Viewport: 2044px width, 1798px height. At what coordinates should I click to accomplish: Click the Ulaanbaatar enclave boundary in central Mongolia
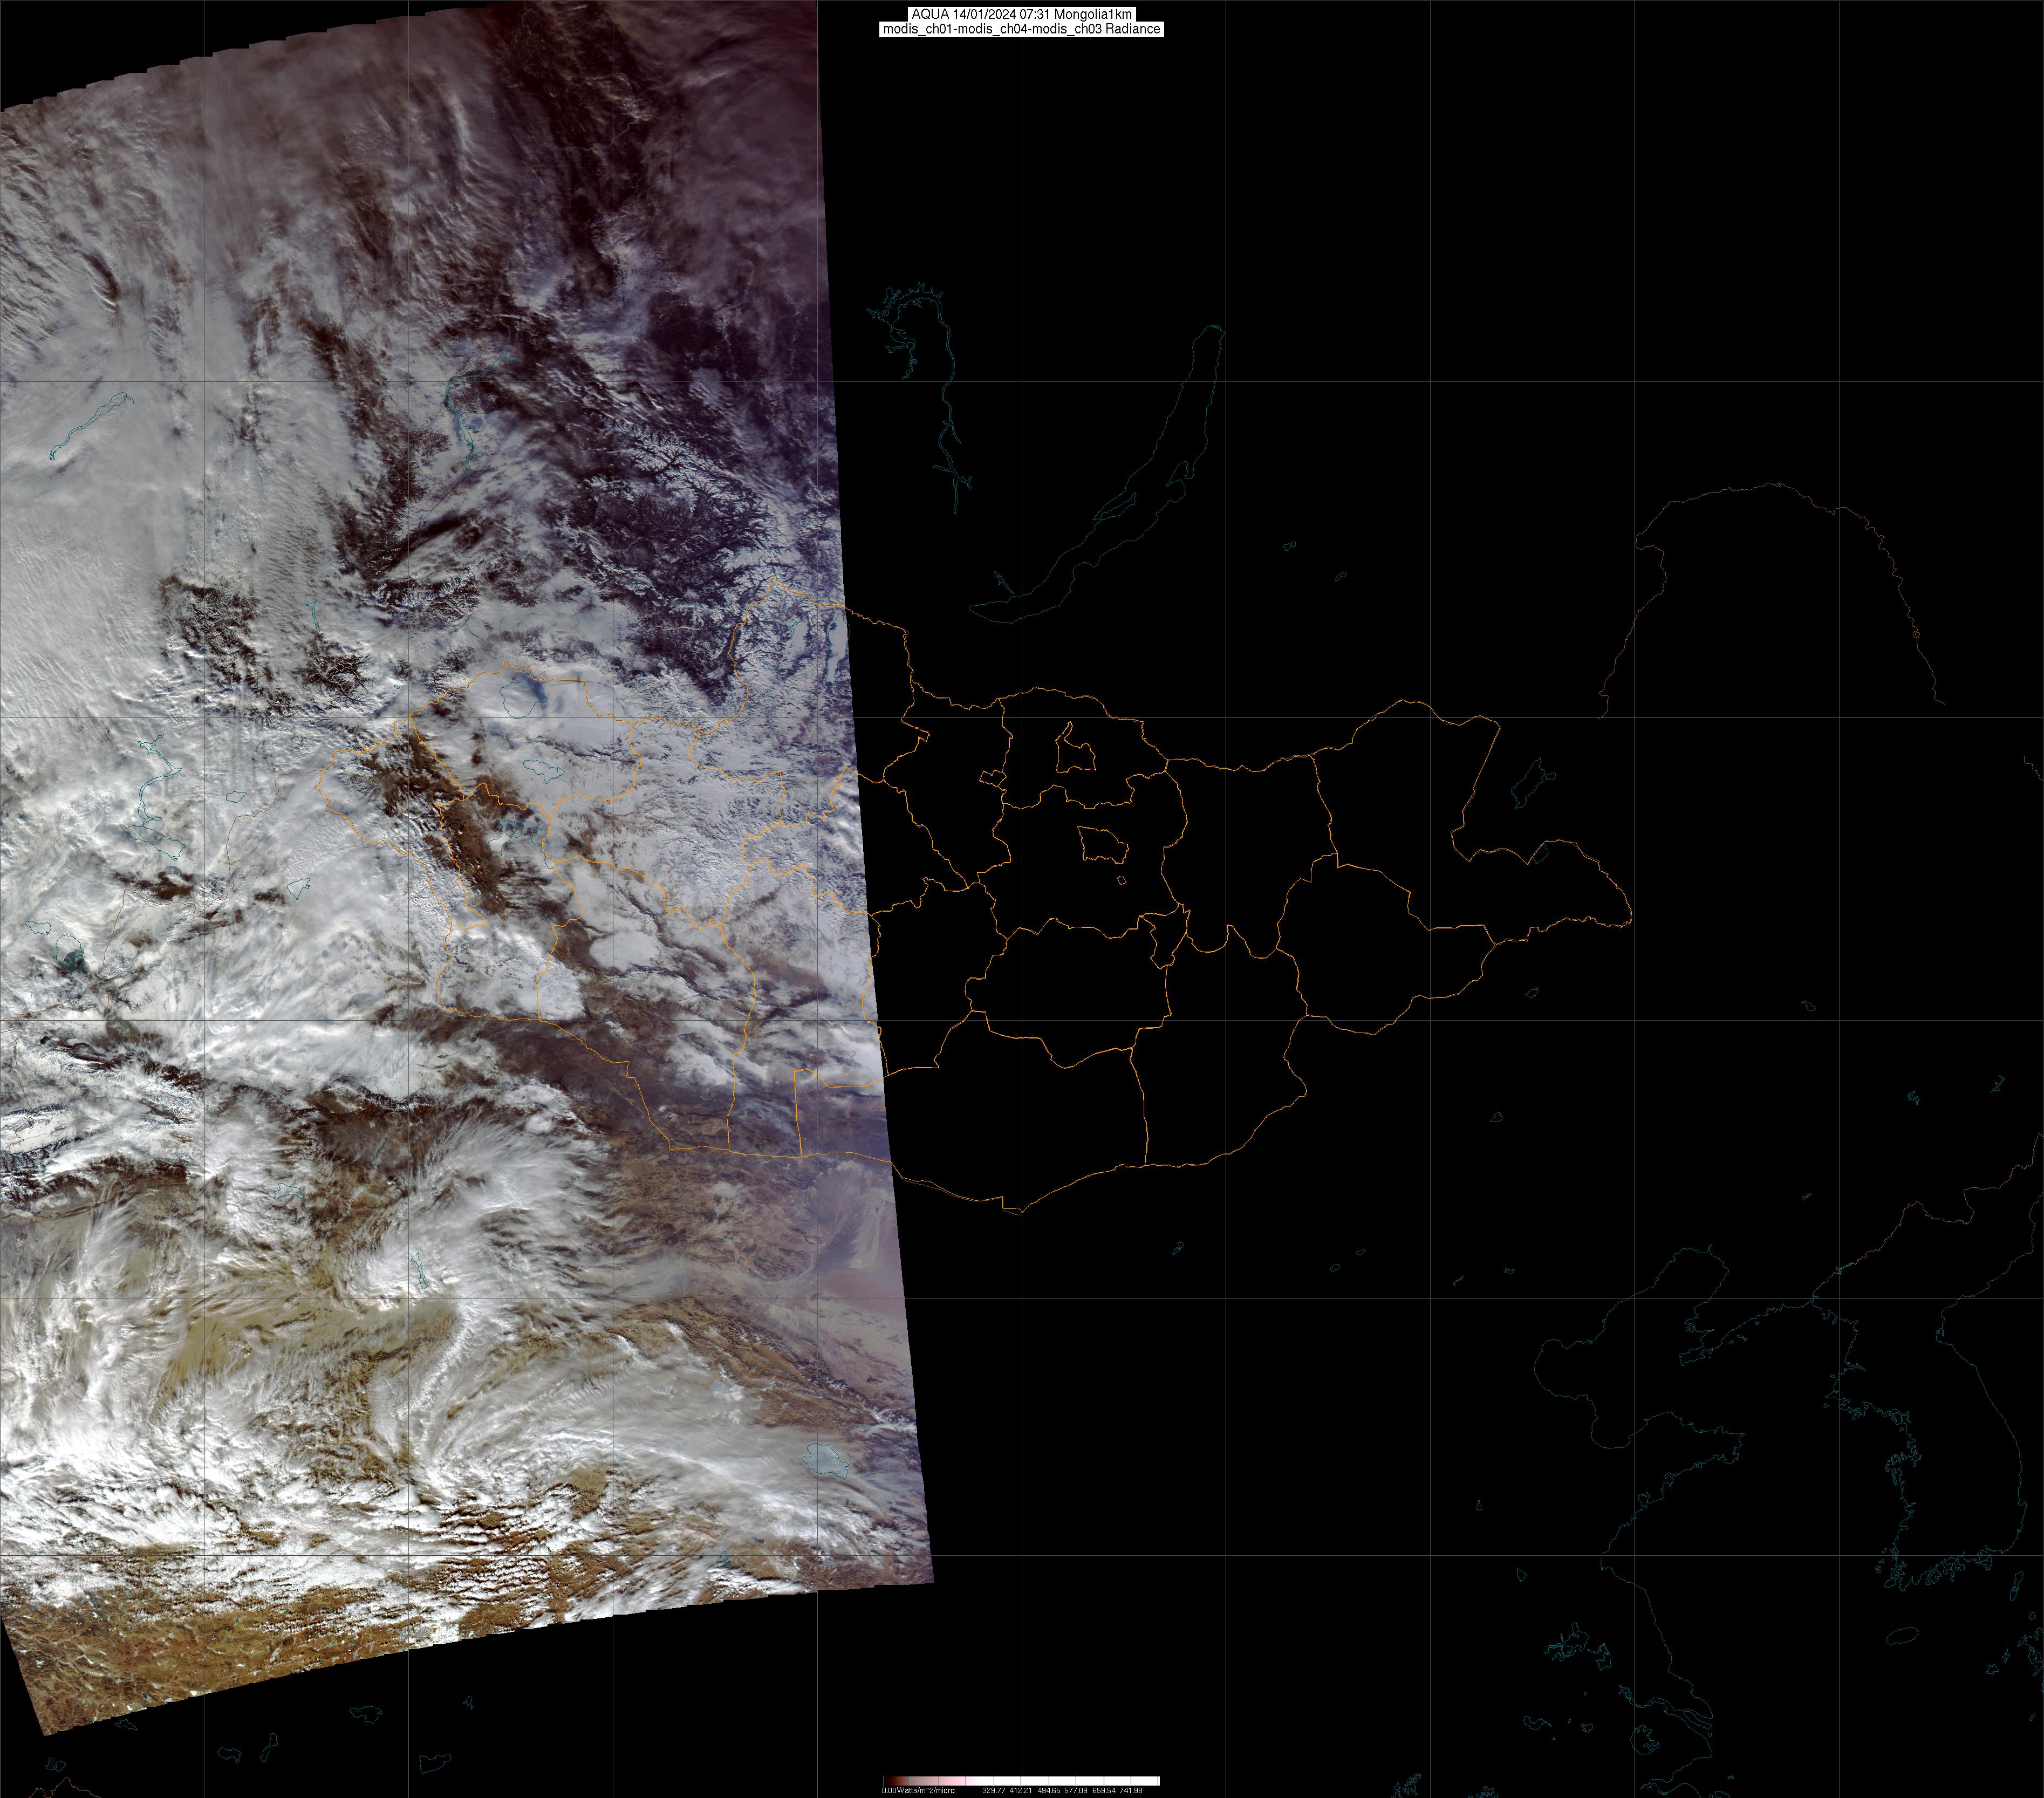pyautogui.click(x=1103, y=845)
